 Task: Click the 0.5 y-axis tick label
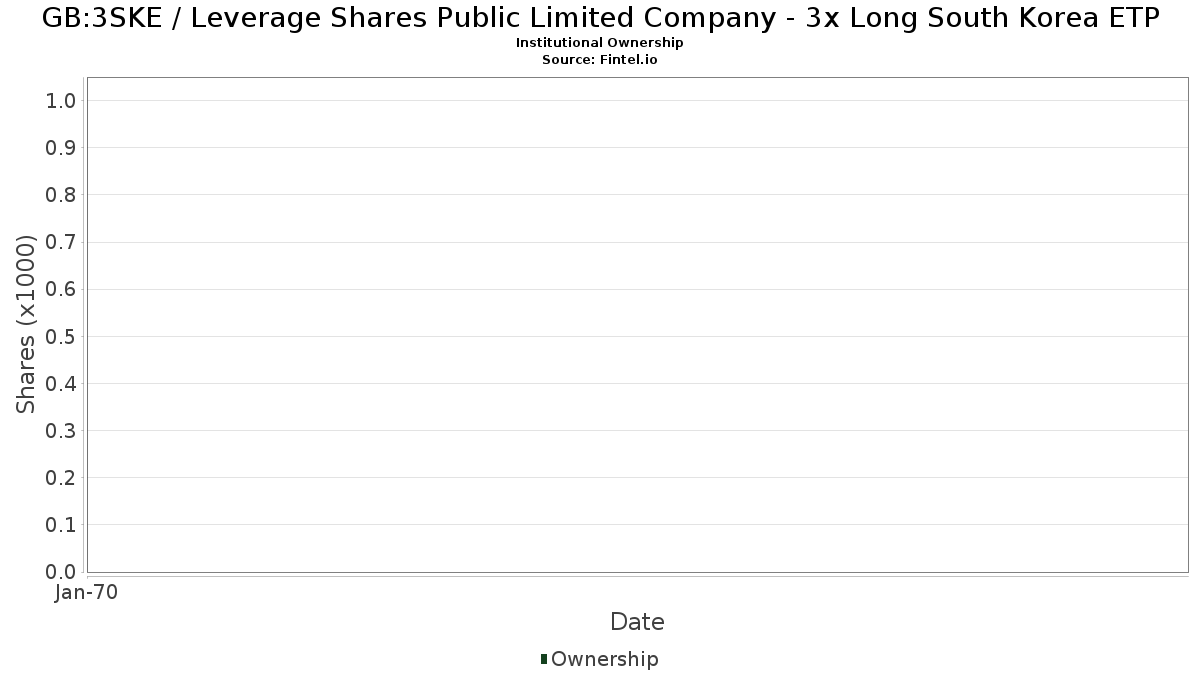click(x=61, y=336)
